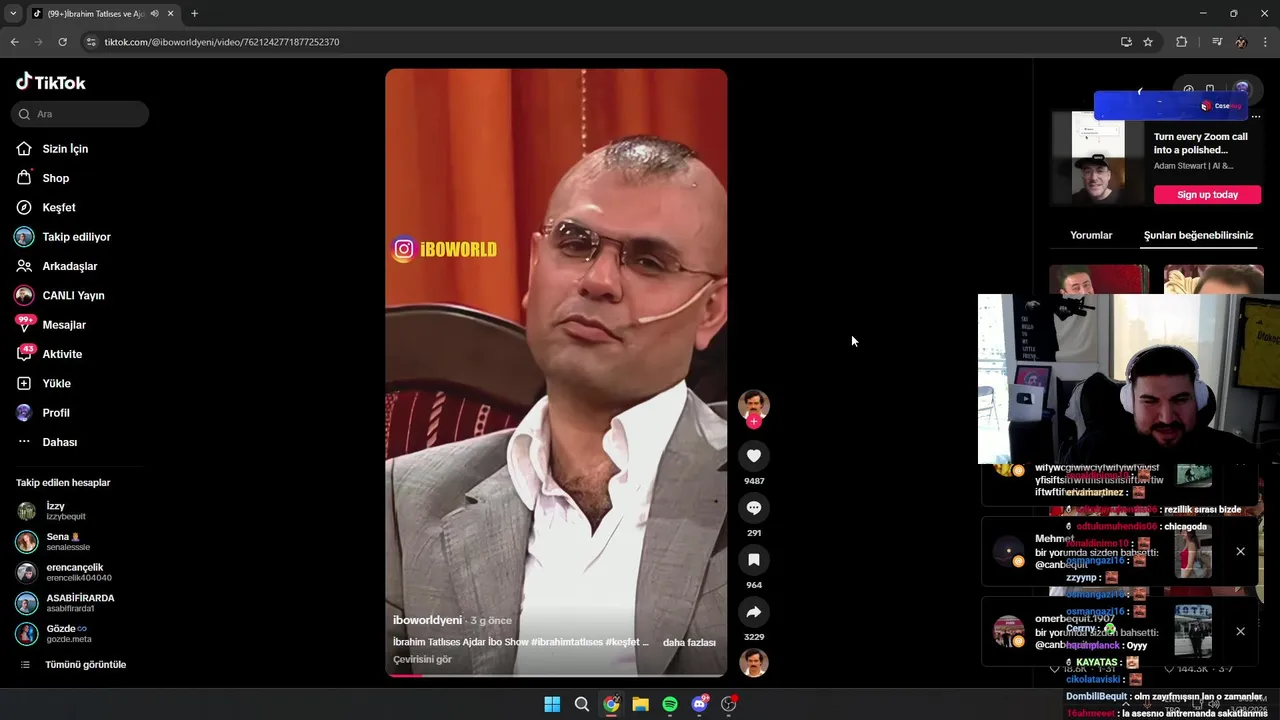The image size is (1280, 720).
Task: Open Chrome profile avatar
Action: (x=1241, y=42)
